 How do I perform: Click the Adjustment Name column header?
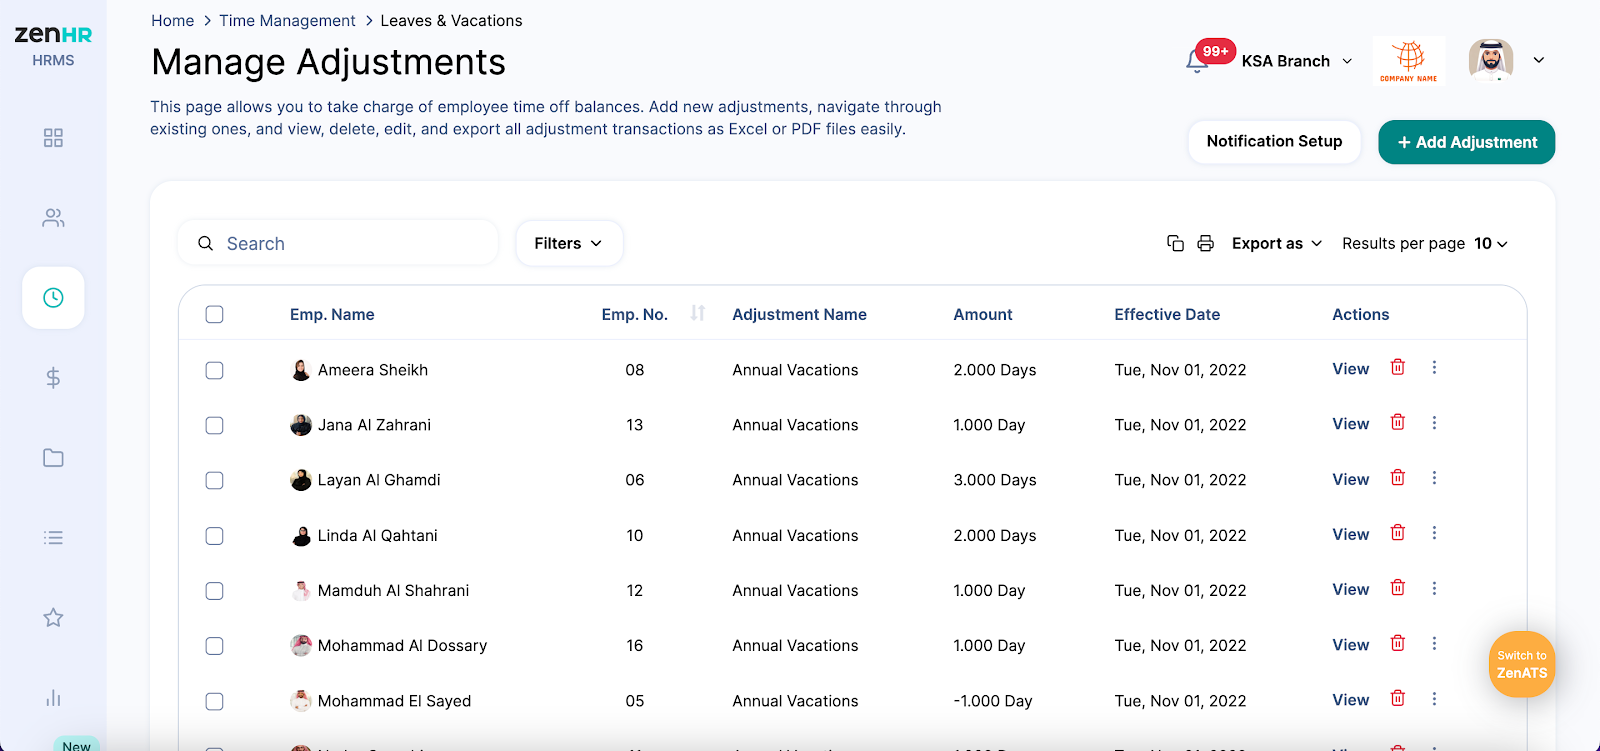(x=799, y=314)
